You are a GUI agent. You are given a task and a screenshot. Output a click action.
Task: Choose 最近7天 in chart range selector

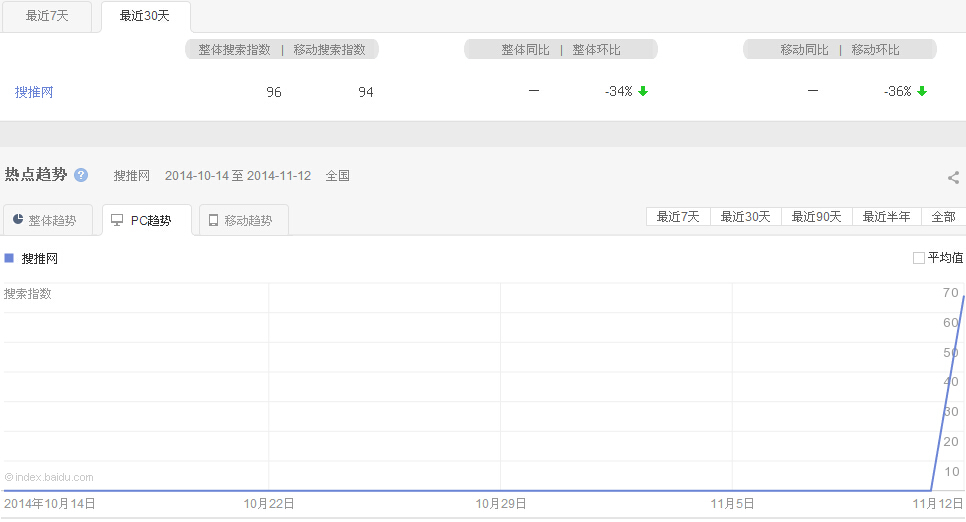pyautogui.click(x=678, y=217)
